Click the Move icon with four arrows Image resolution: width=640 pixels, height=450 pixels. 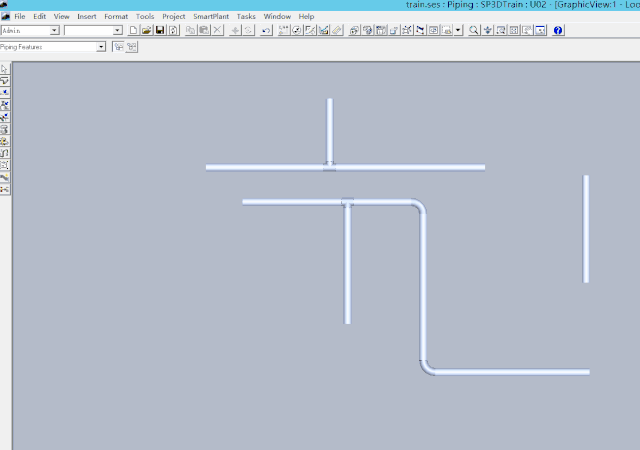coord(235,30)
